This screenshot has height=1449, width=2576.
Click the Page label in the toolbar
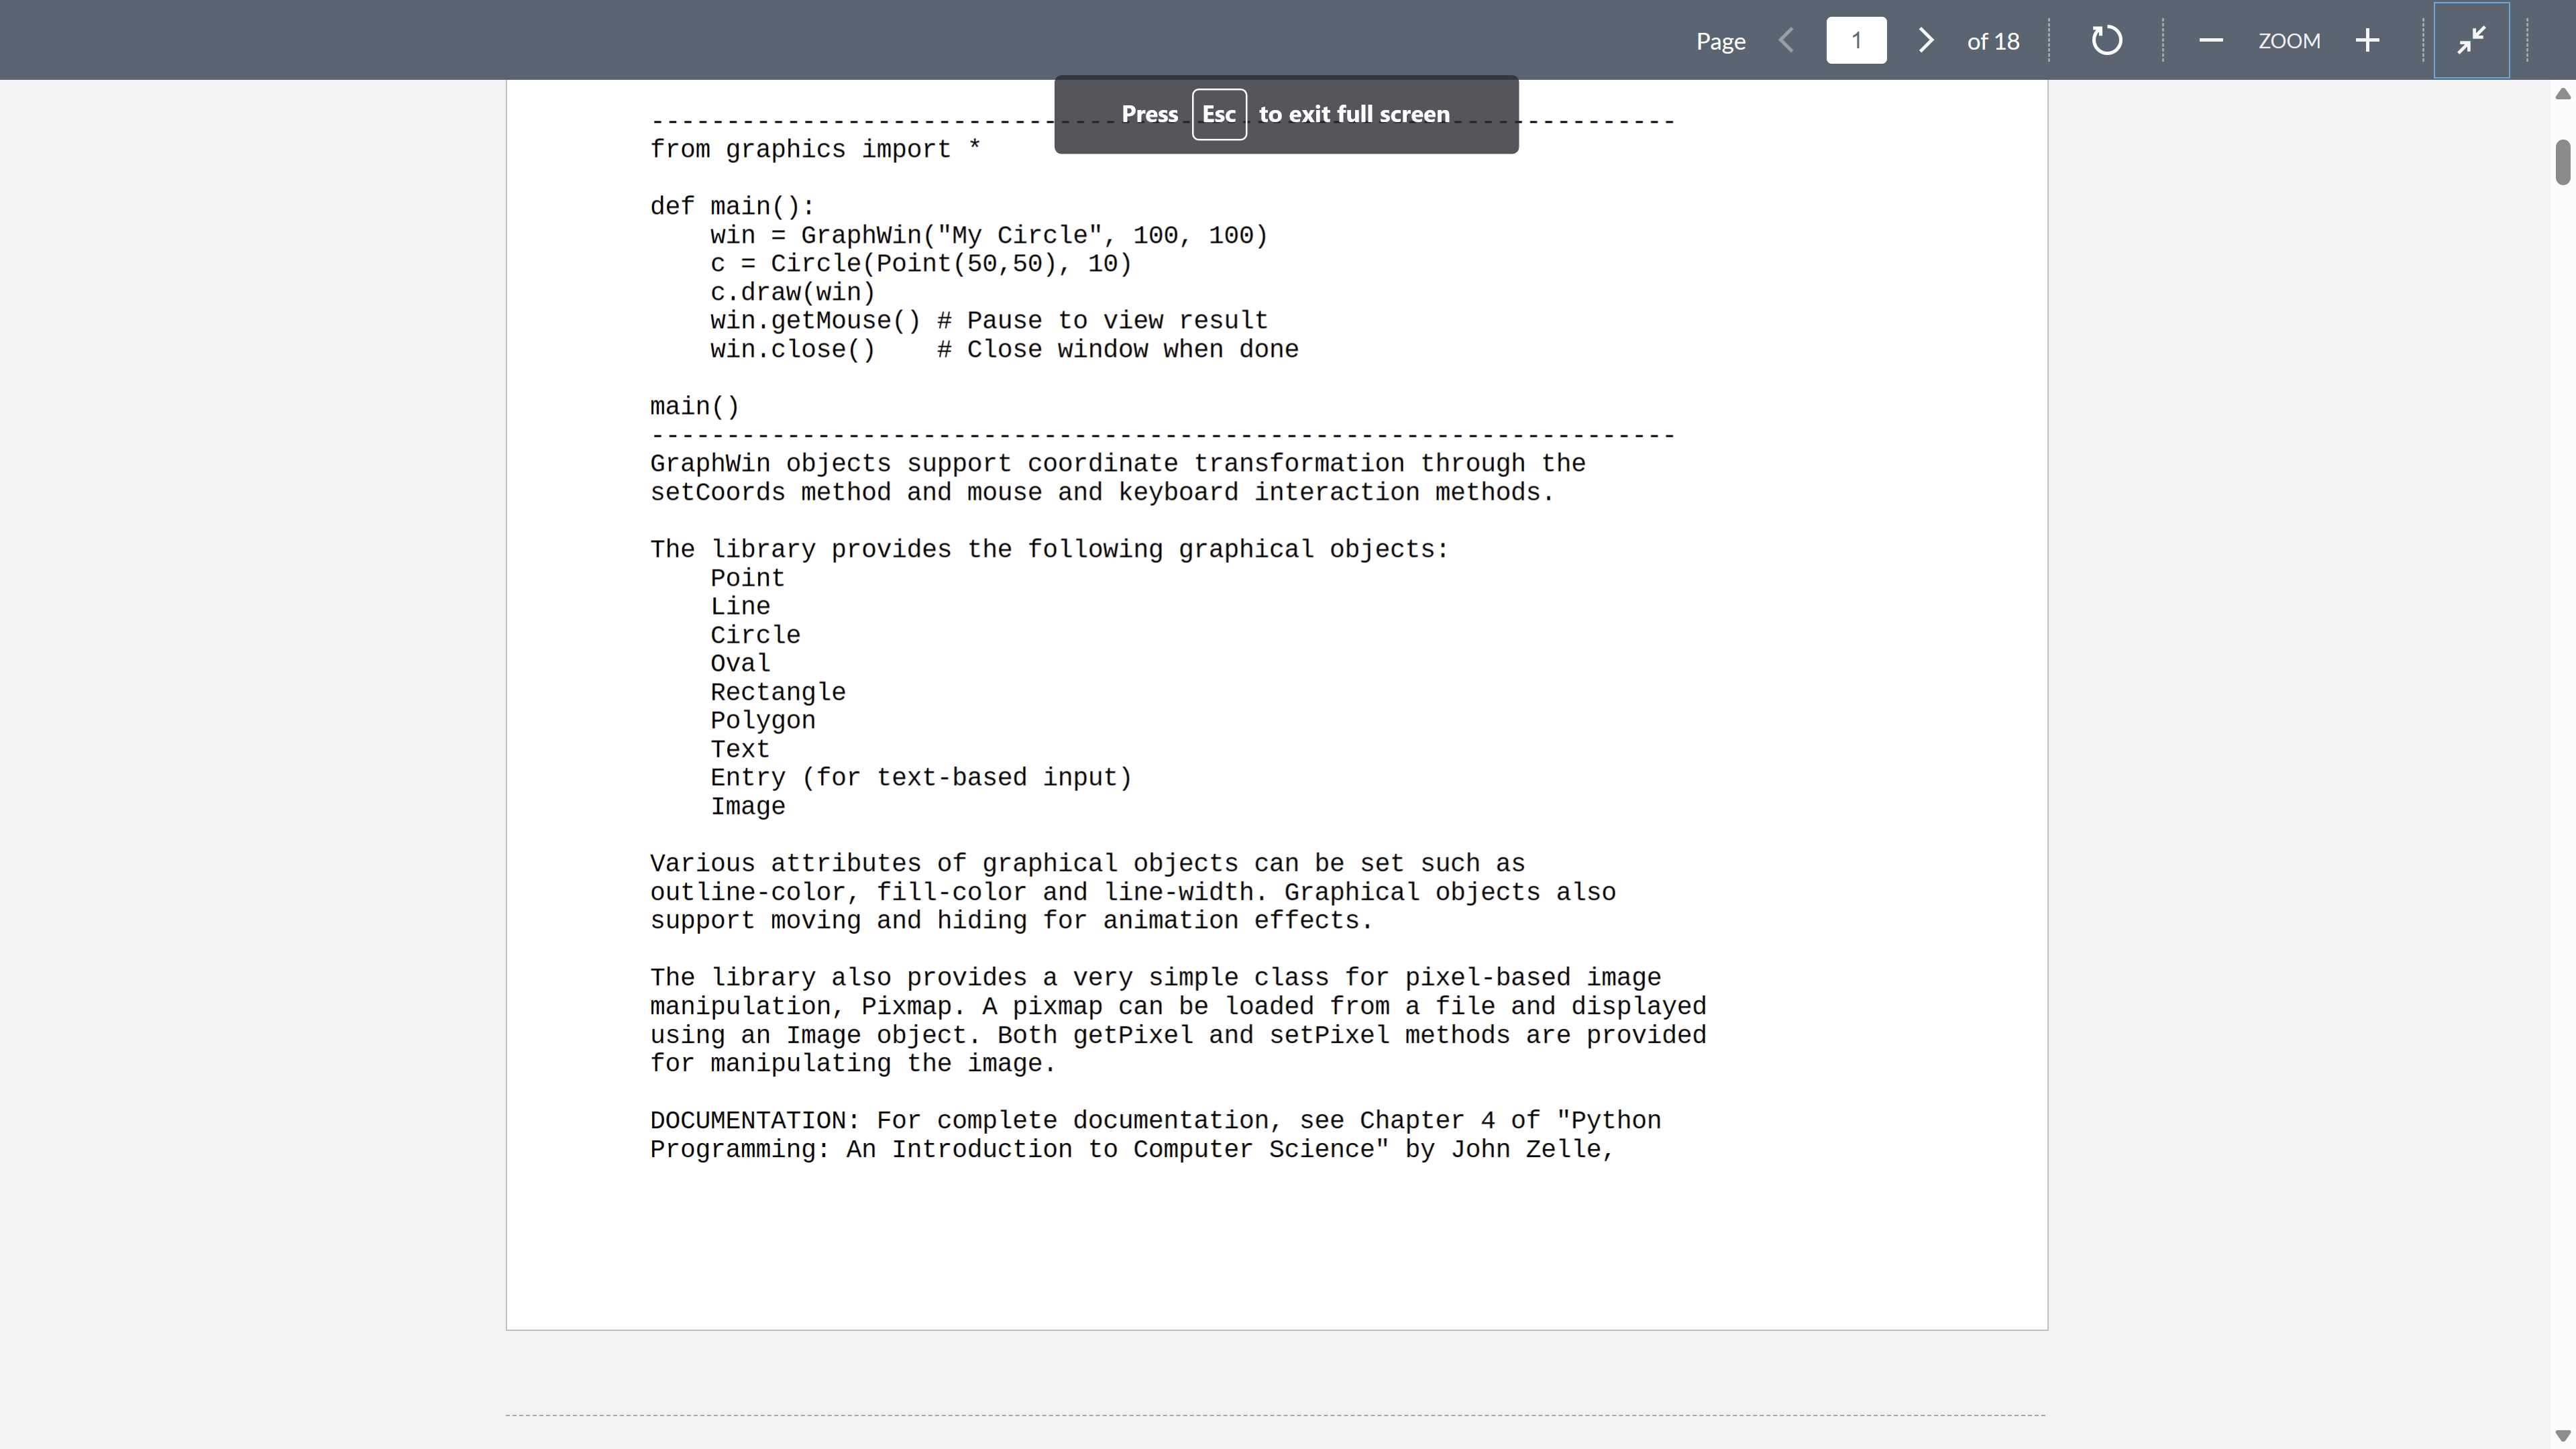point(1720,40)
